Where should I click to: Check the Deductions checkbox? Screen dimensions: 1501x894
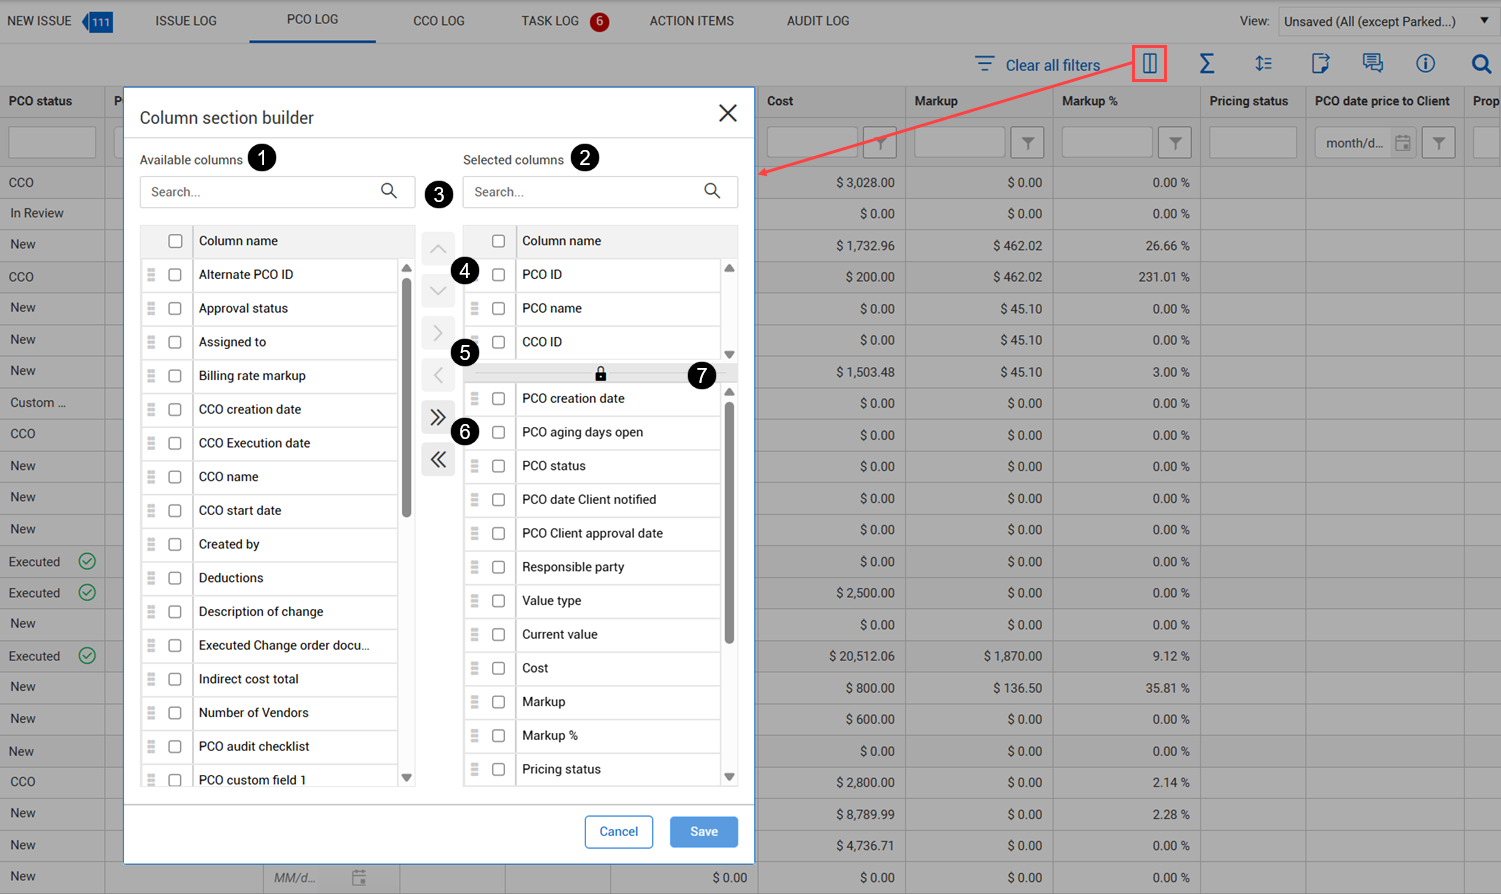point(175,578)
